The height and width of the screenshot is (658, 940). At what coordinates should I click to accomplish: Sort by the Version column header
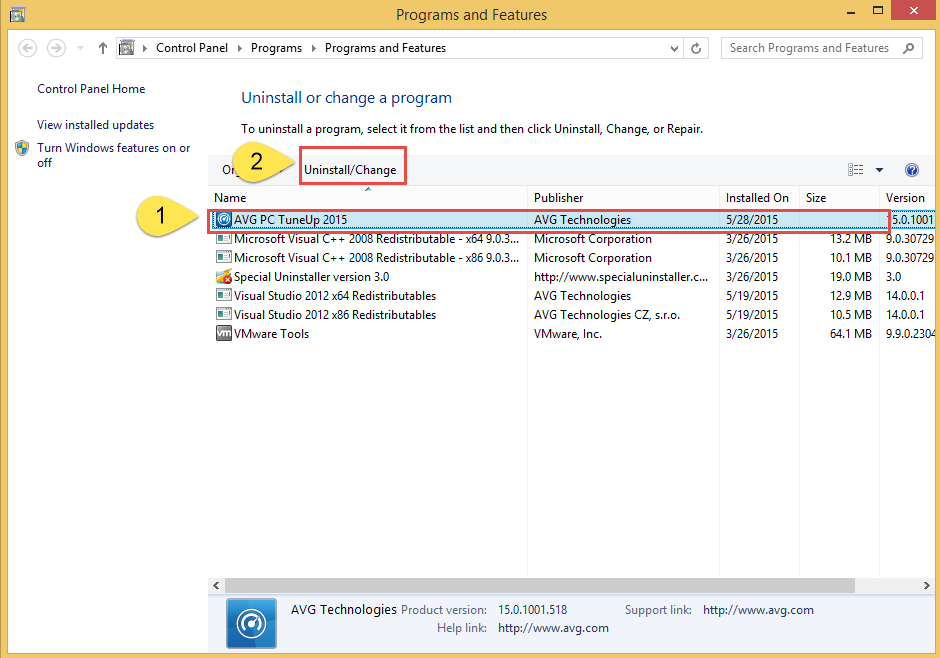coord(906,198)
